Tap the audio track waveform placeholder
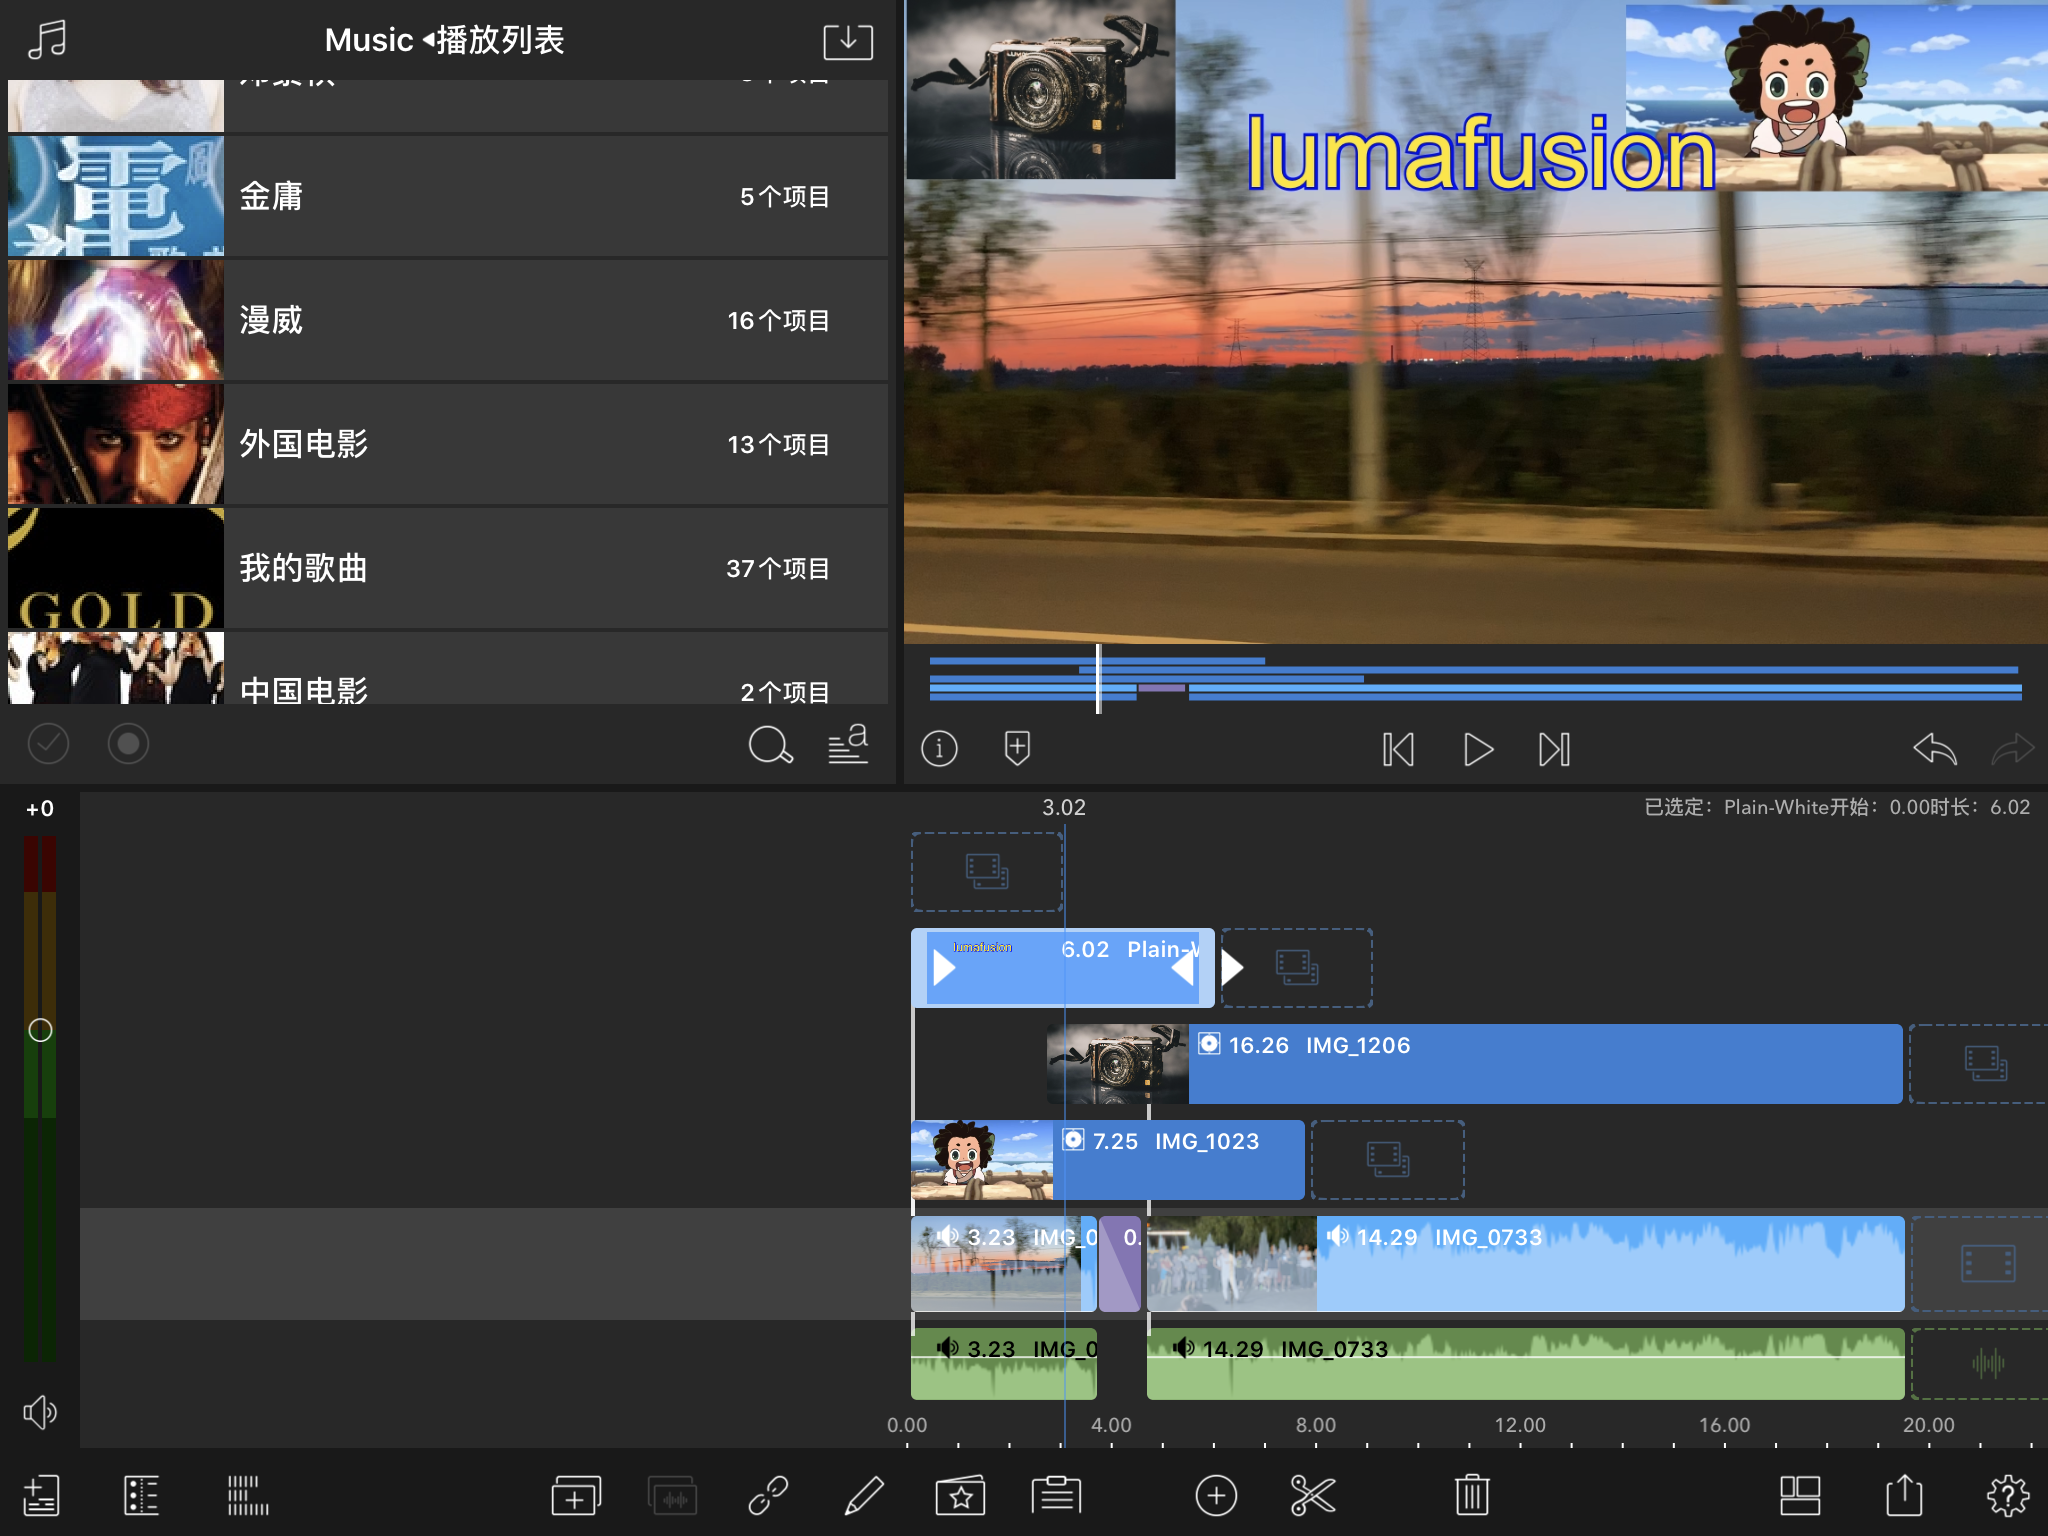Screen dimensions: 2048x1536 pyautogui.click(x=1980, y=1364)
